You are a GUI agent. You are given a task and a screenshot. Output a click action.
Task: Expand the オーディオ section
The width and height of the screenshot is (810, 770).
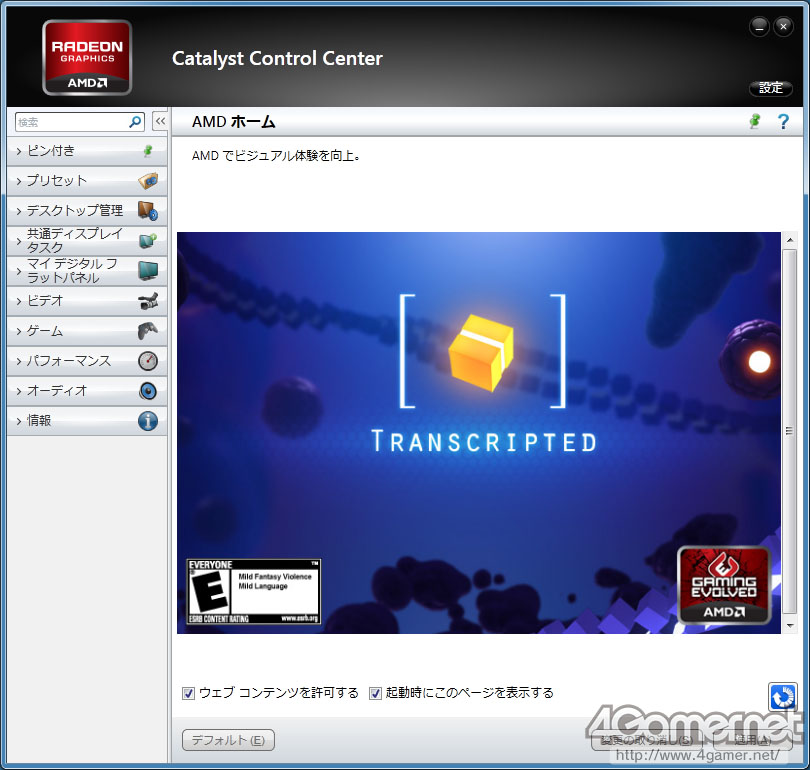click(x=87, y=390)
